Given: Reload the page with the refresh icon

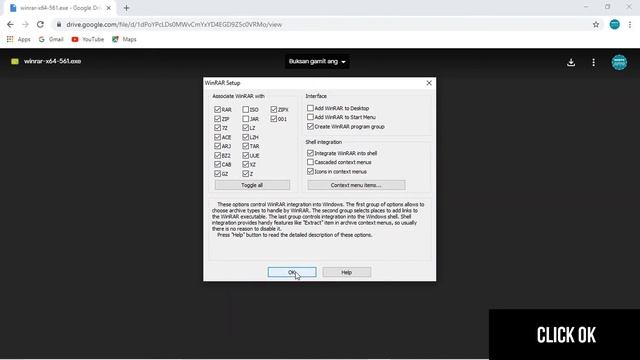Looking at the screenshot, I should tap(40, 24).
